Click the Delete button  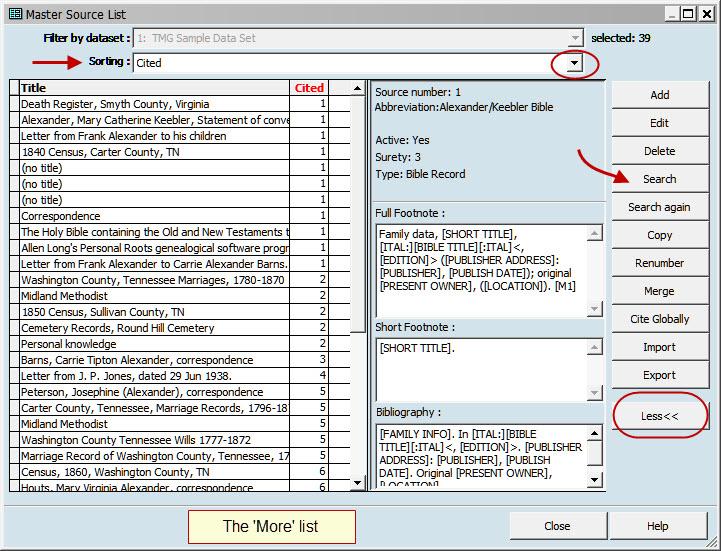point(660,151)
